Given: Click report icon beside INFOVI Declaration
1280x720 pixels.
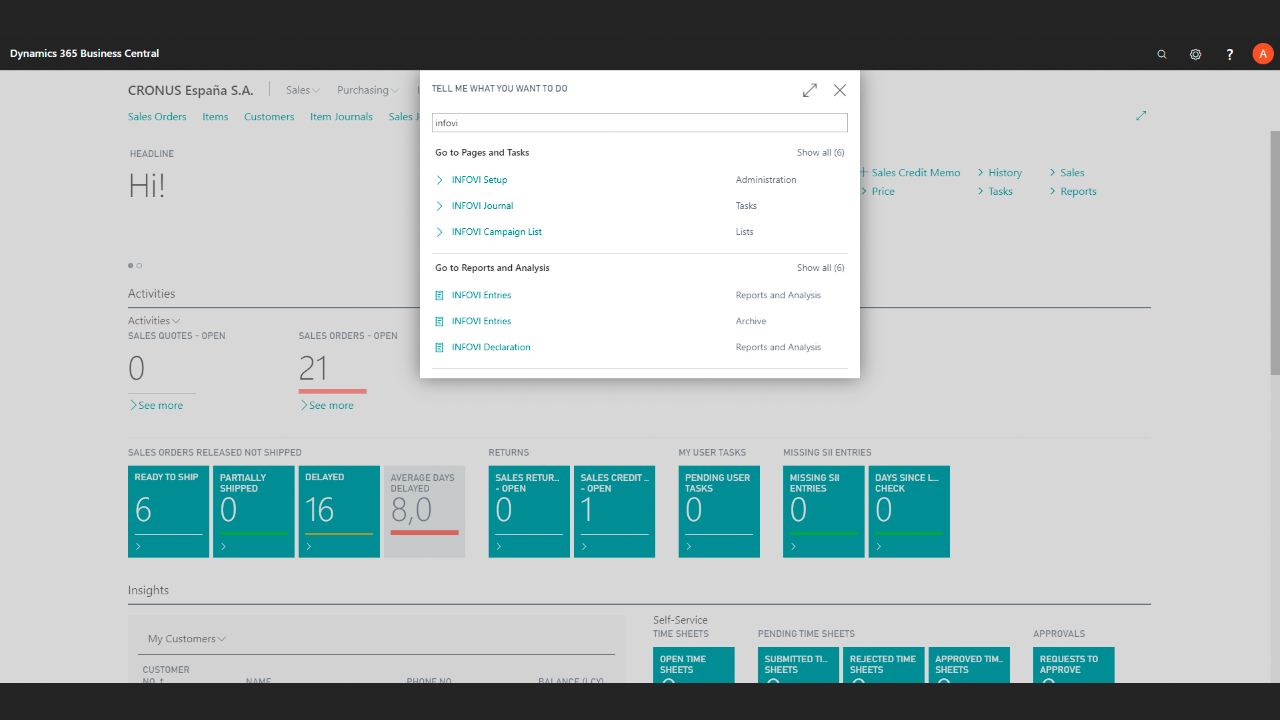Looking at the screenshot, I should 439,347.
